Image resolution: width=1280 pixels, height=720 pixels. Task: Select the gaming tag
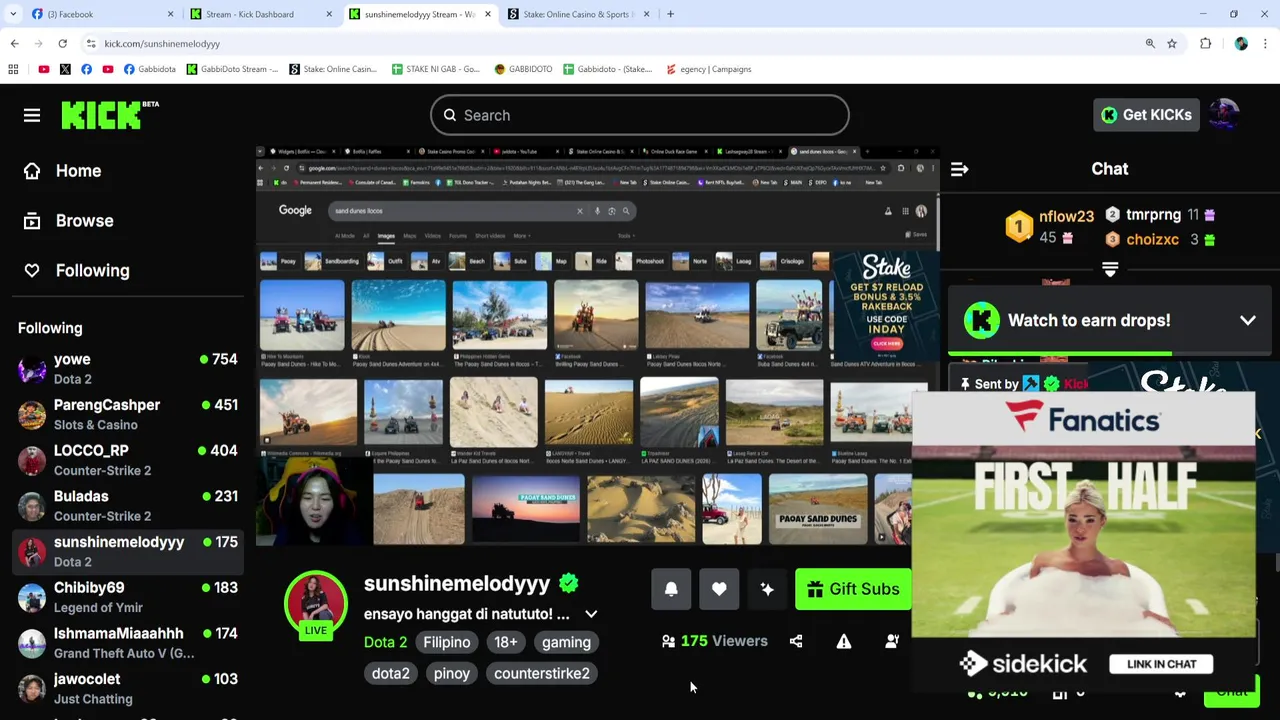(x=566, y=642)
